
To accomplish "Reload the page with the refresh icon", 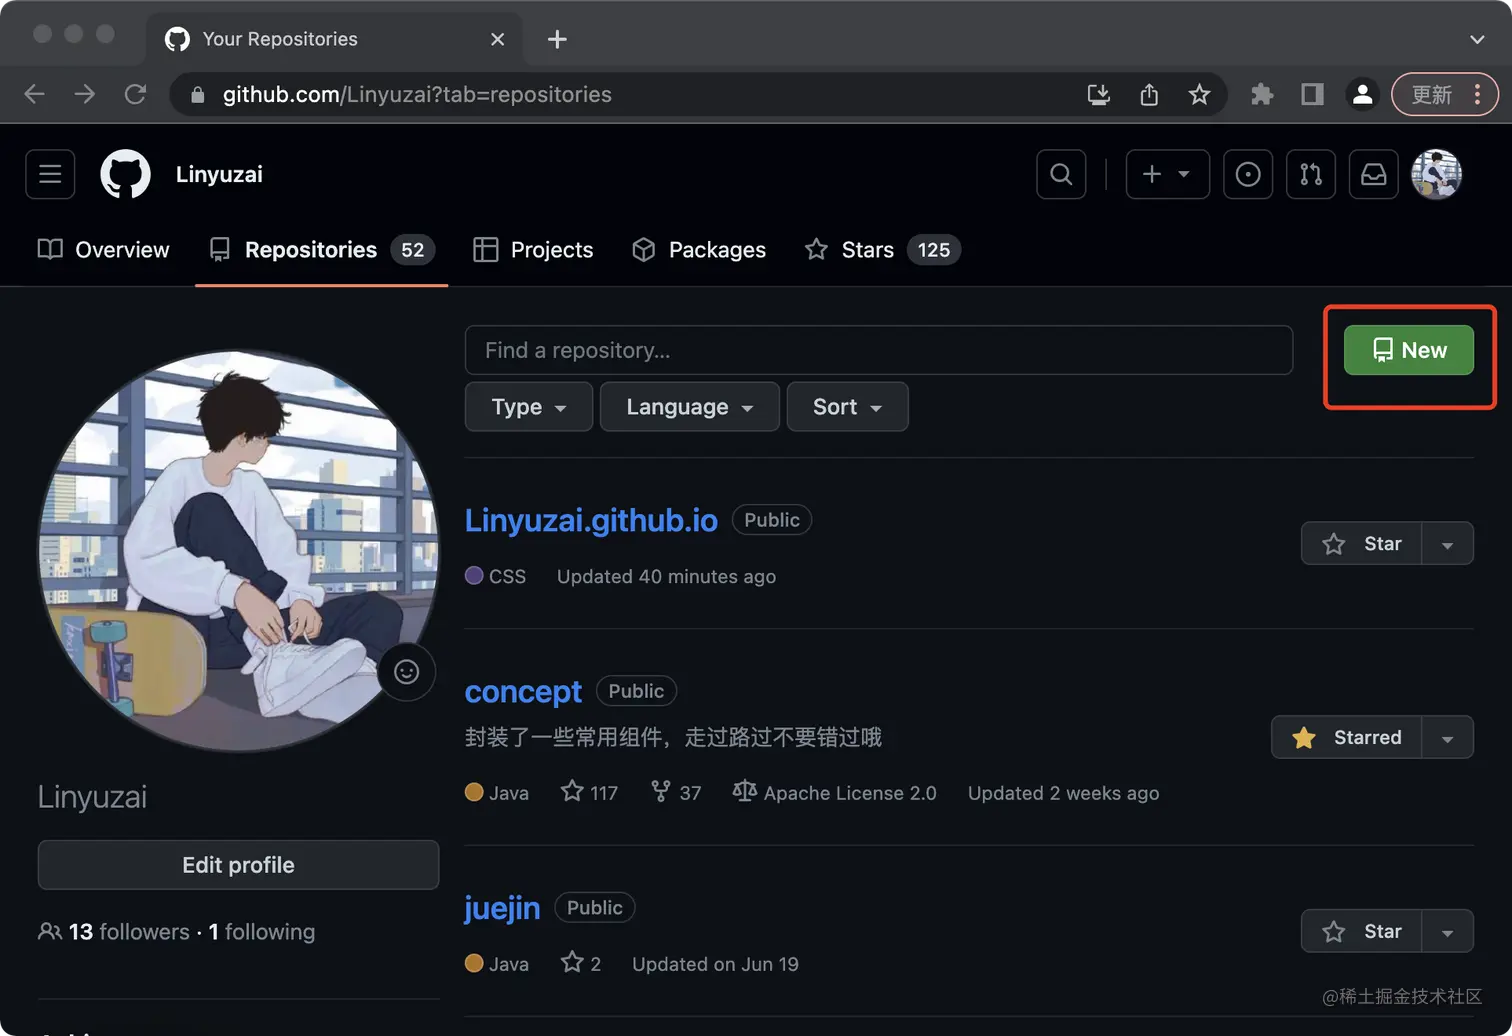I will coord(135,94).
